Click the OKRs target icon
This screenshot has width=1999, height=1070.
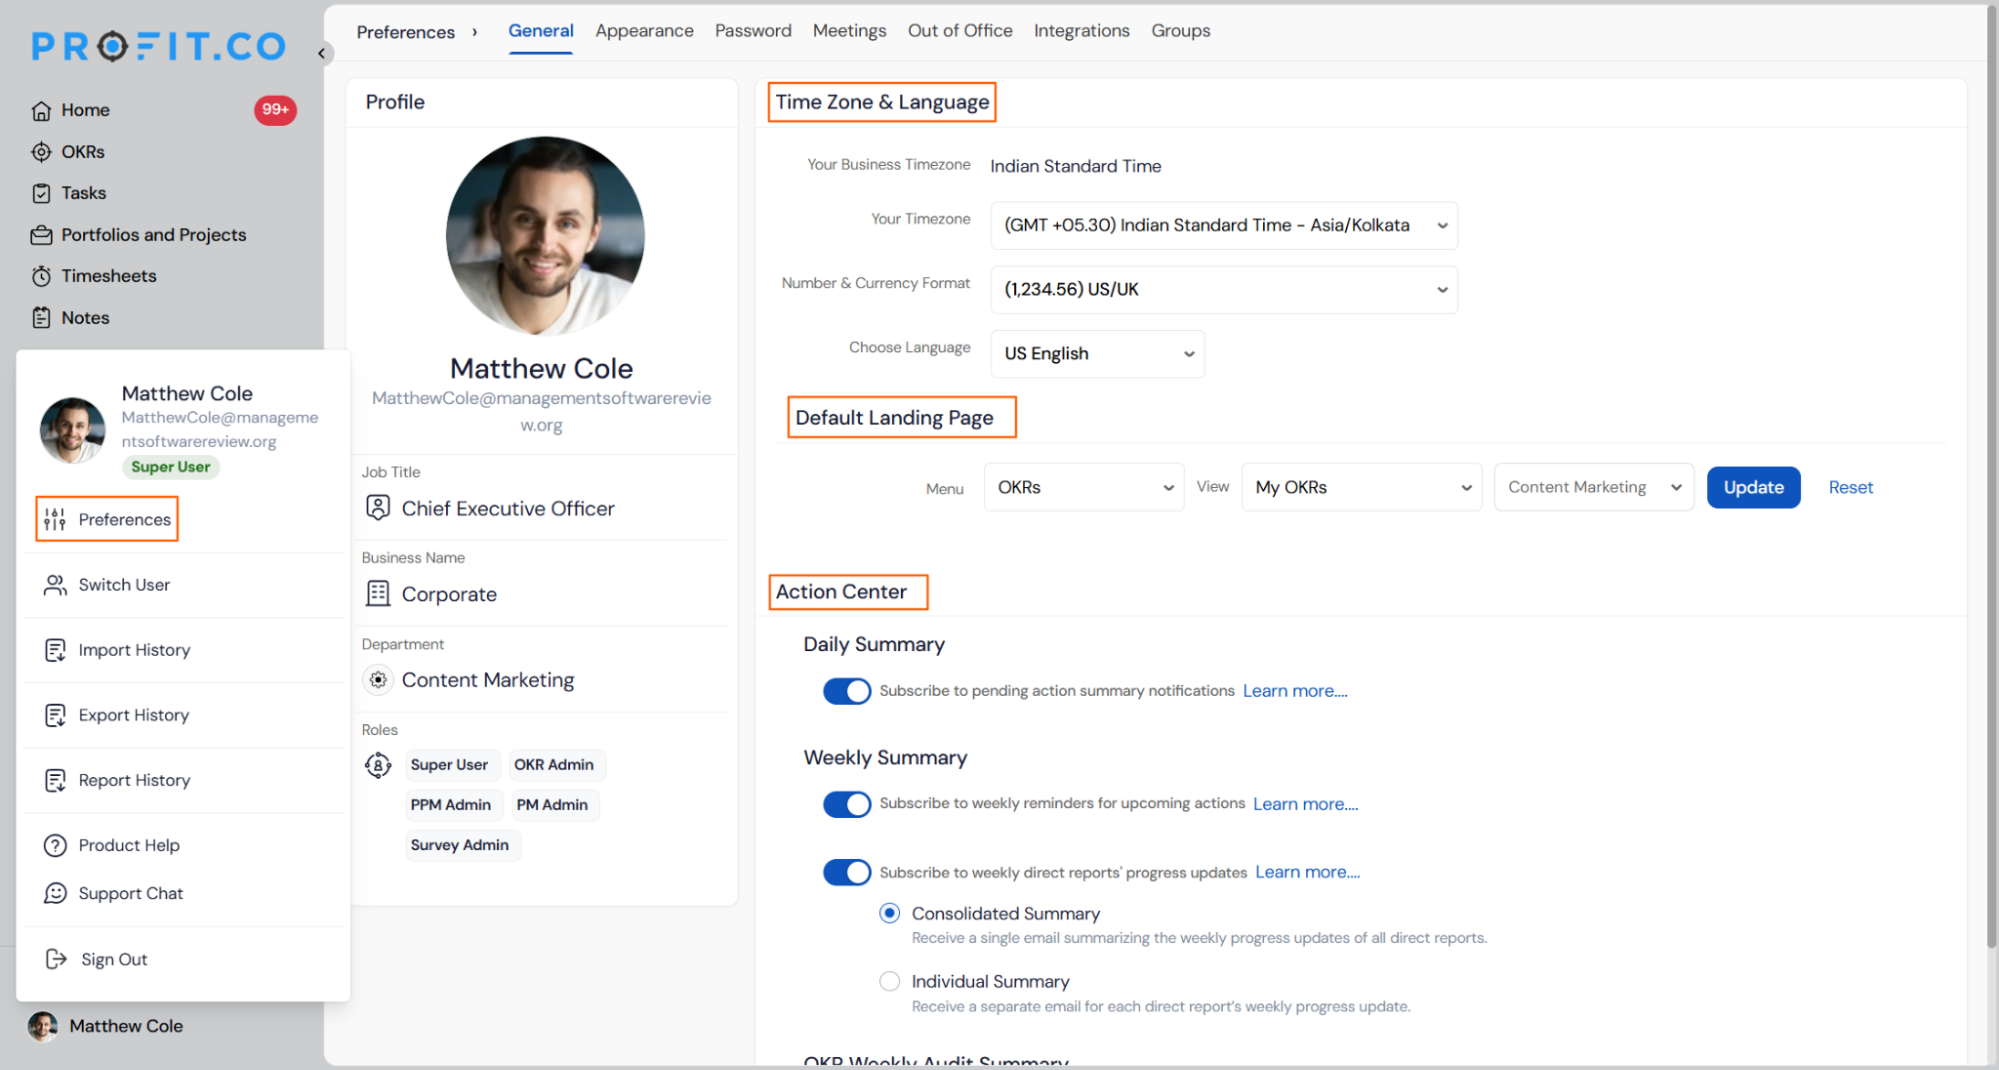(x=41, y=152)
